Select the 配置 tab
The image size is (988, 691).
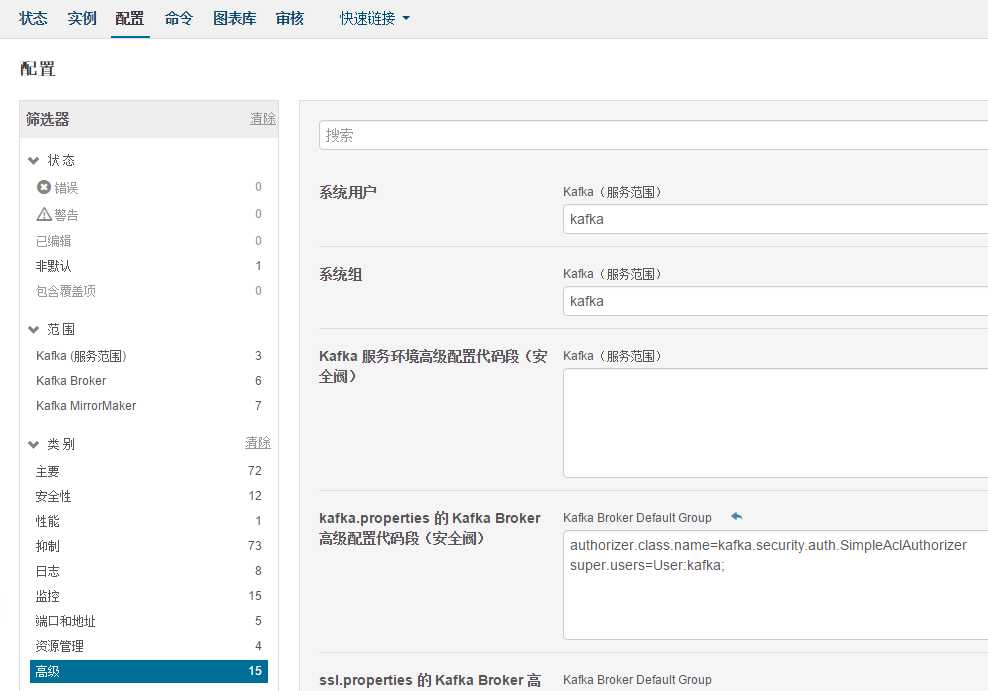tap(130, 18)
